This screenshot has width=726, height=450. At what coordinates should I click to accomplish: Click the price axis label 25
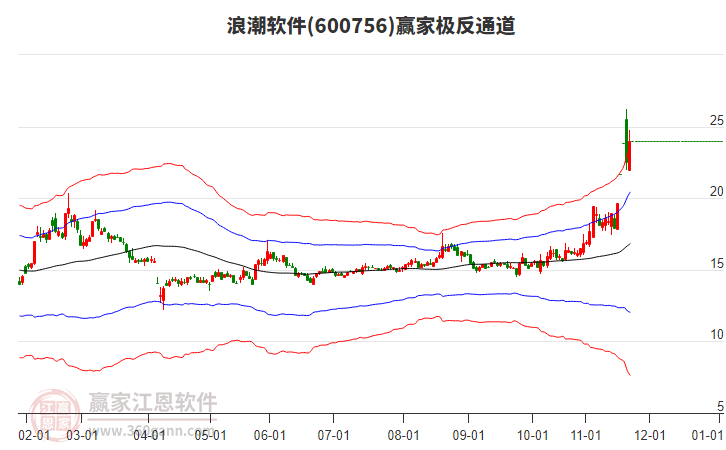(x=716, y=120)
